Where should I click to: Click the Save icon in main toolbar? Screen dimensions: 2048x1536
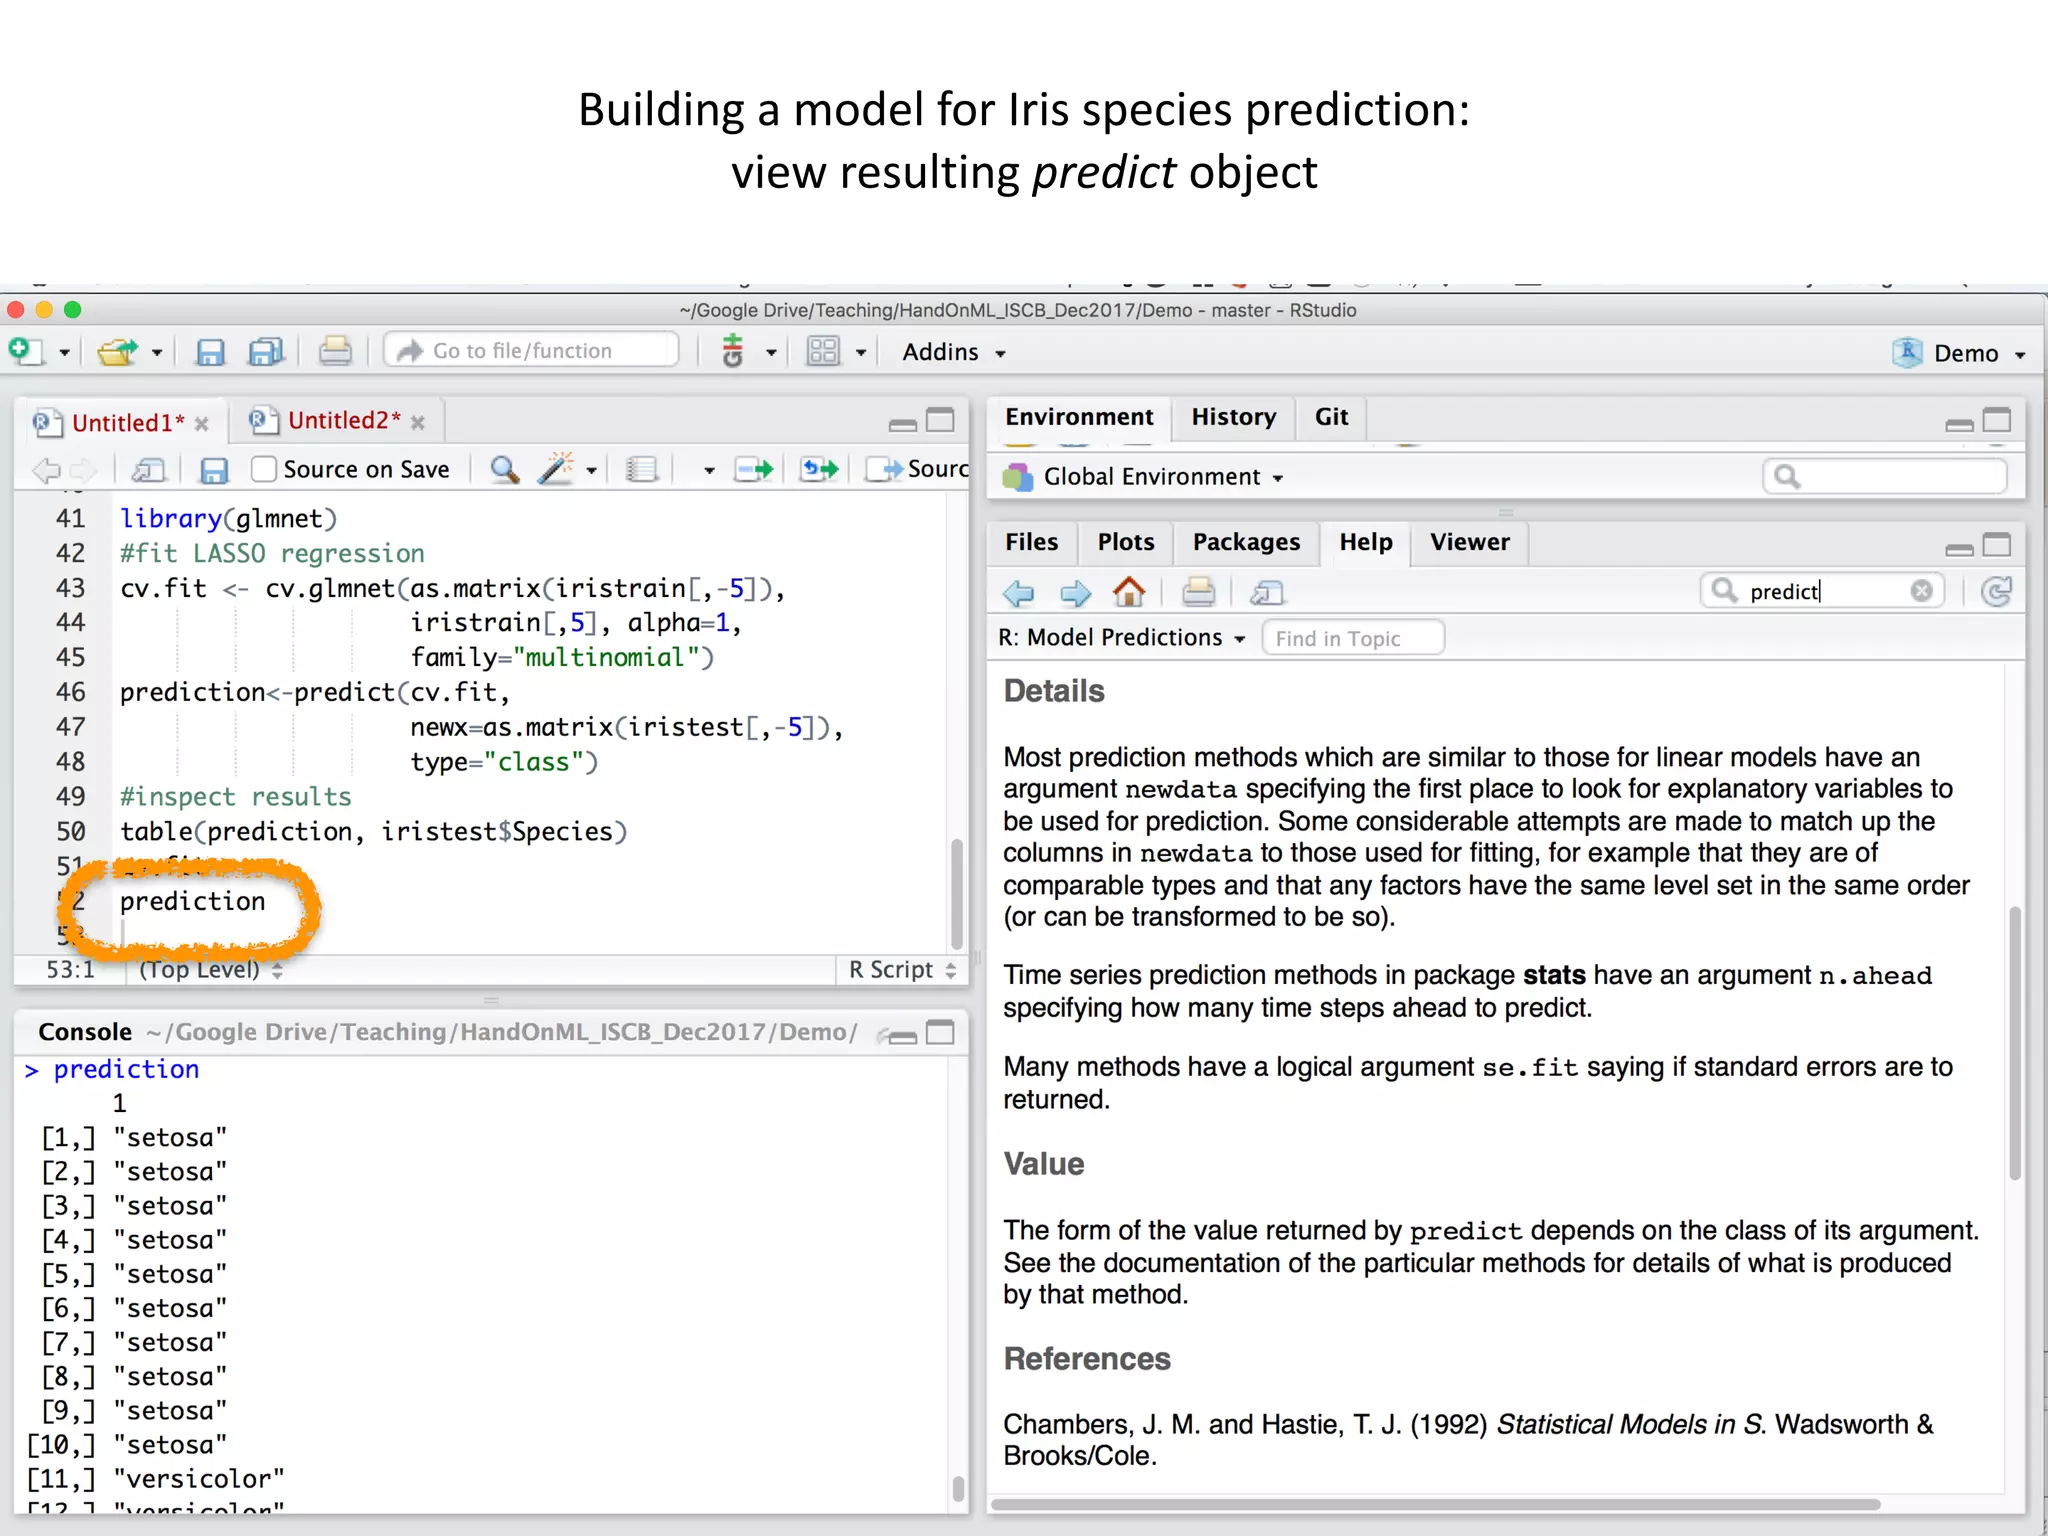click(210, 352)
